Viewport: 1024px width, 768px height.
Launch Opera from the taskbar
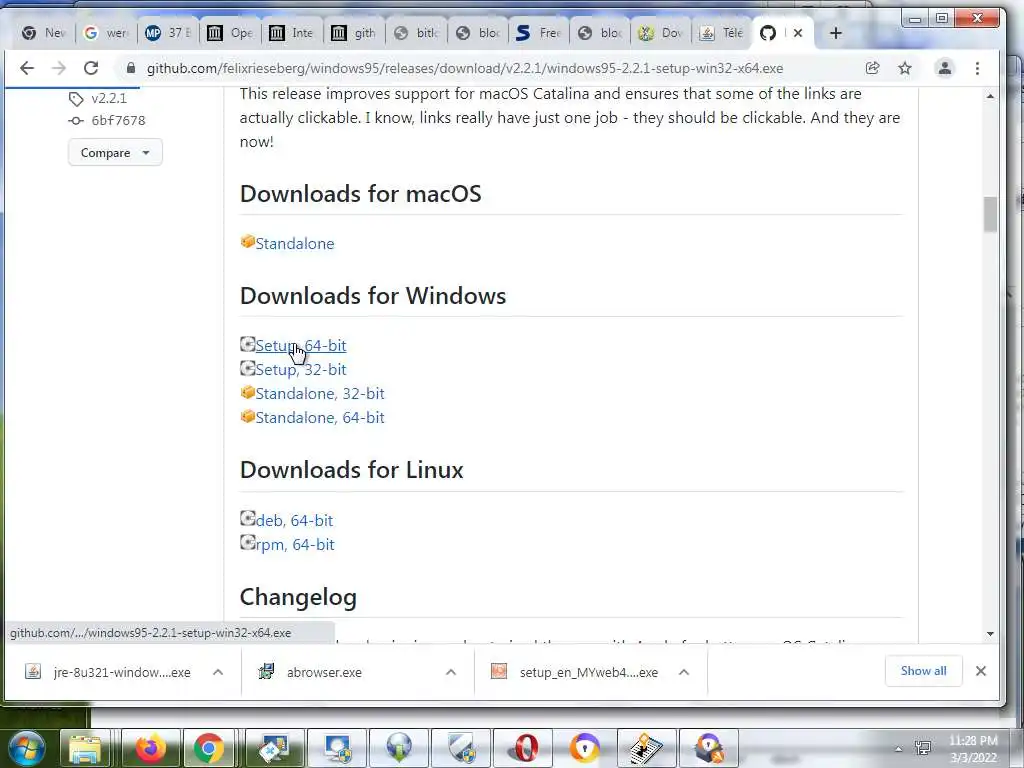(525, 748)
